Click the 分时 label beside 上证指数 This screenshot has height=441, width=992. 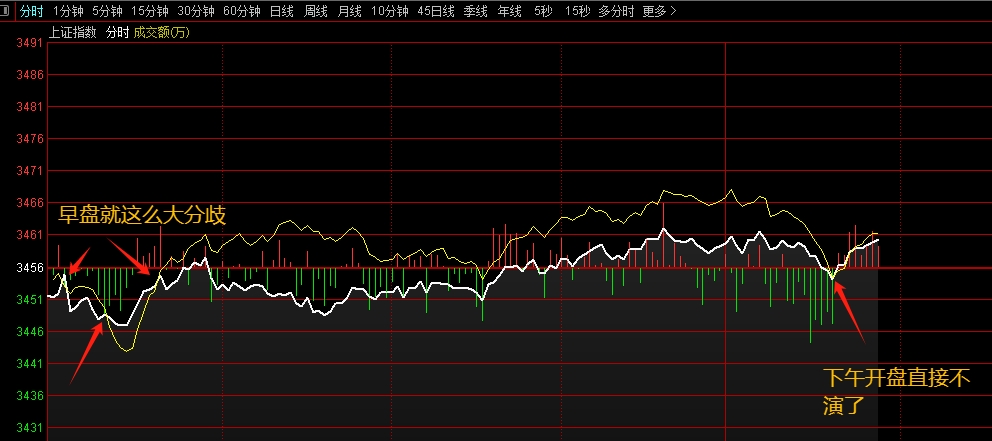coord(117,32)
